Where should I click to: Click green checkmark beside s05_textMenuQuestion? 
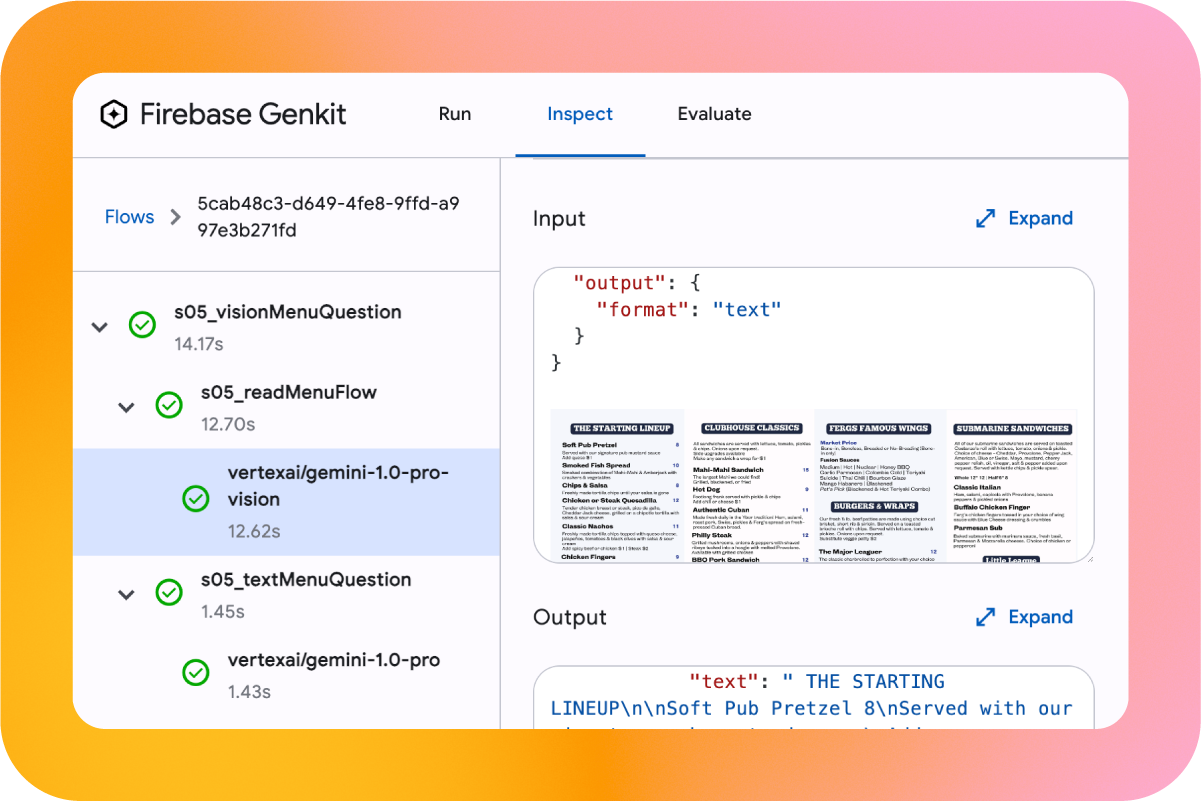pos(169,593)
